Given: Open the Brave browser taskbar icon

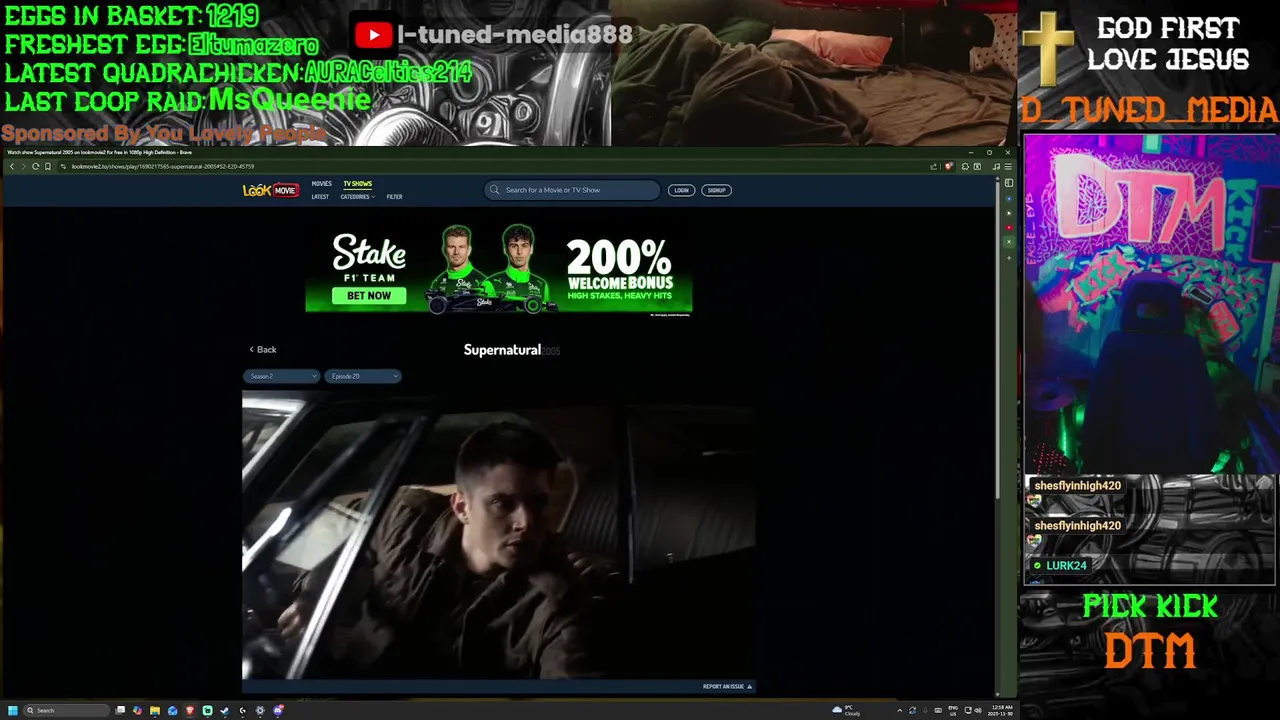Looking at the screenshot, I should (190, 710).
